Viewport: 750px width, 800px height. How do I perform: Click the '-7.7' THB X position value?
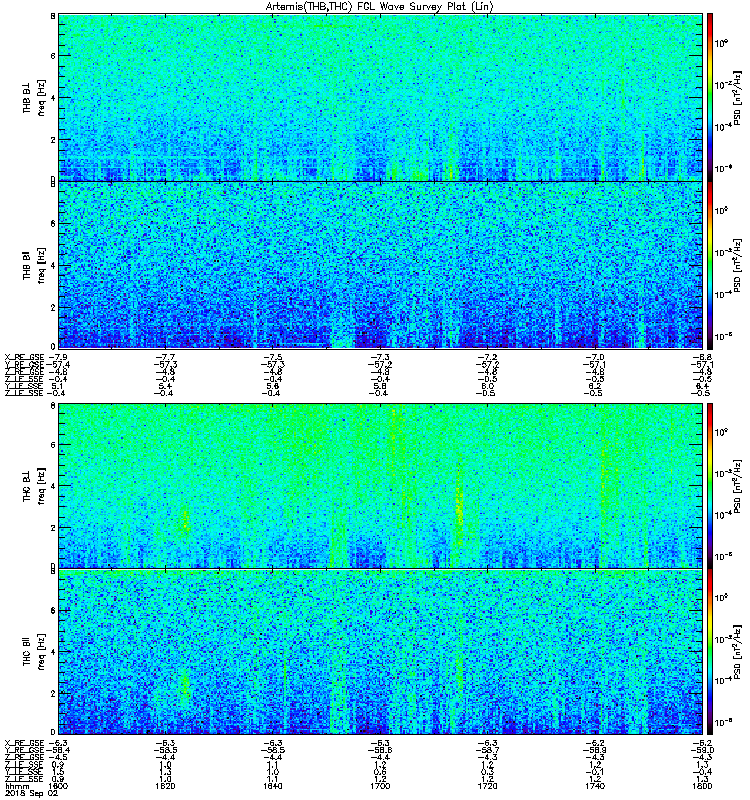pos(165,357)
